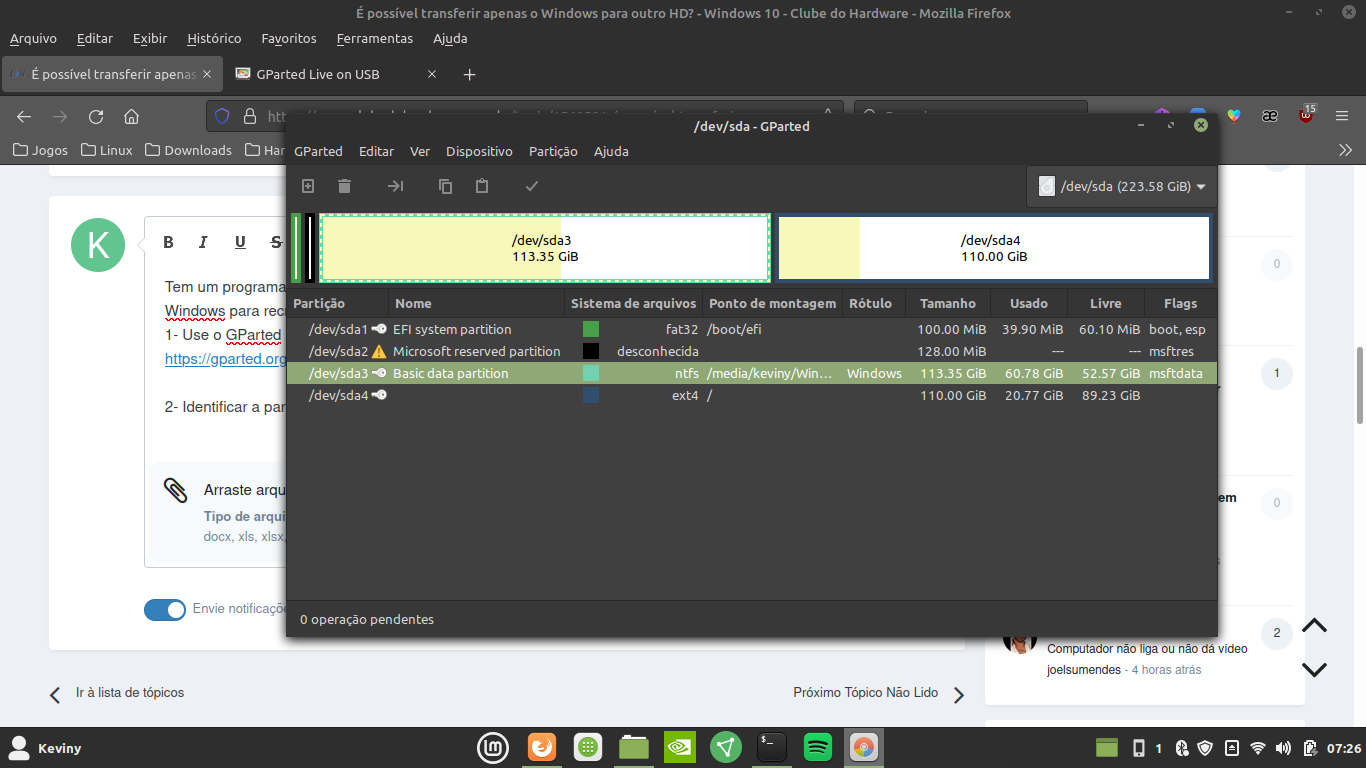
Task: Open the Dispositivo menu in GParted
Action: (x=479, y=151)
